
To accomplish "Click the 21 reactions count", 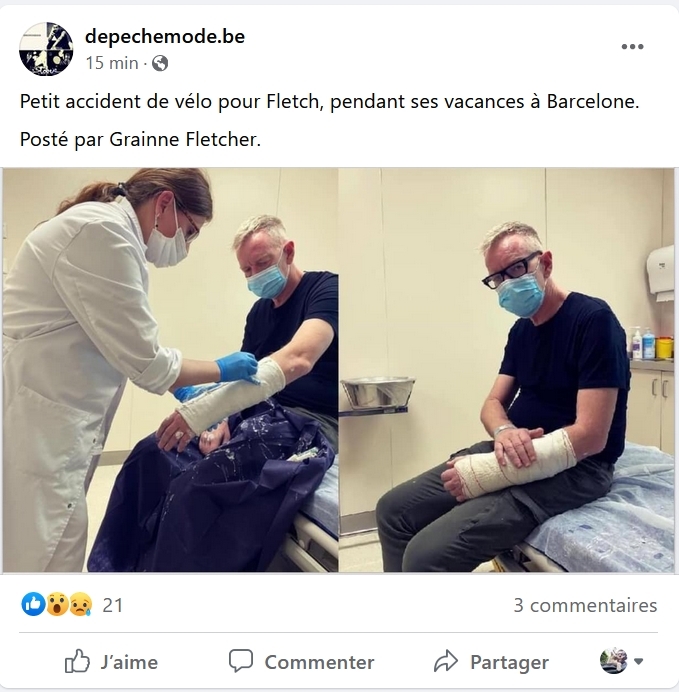I will (113, 606).
